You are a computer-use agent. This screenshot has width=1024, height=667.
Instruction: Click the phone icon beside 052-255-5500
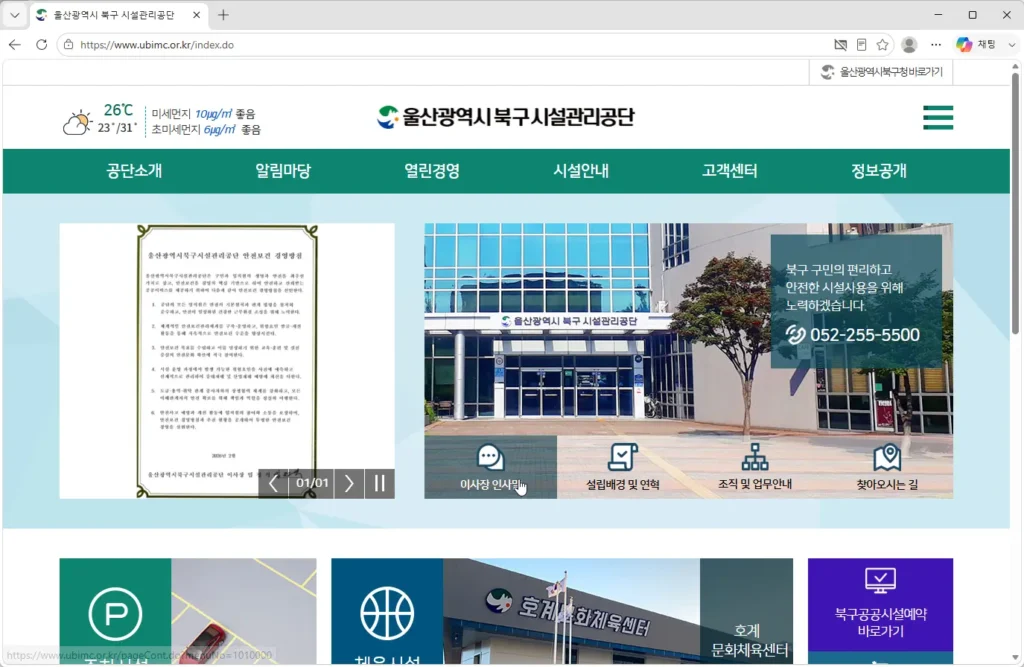click(795, 334)
